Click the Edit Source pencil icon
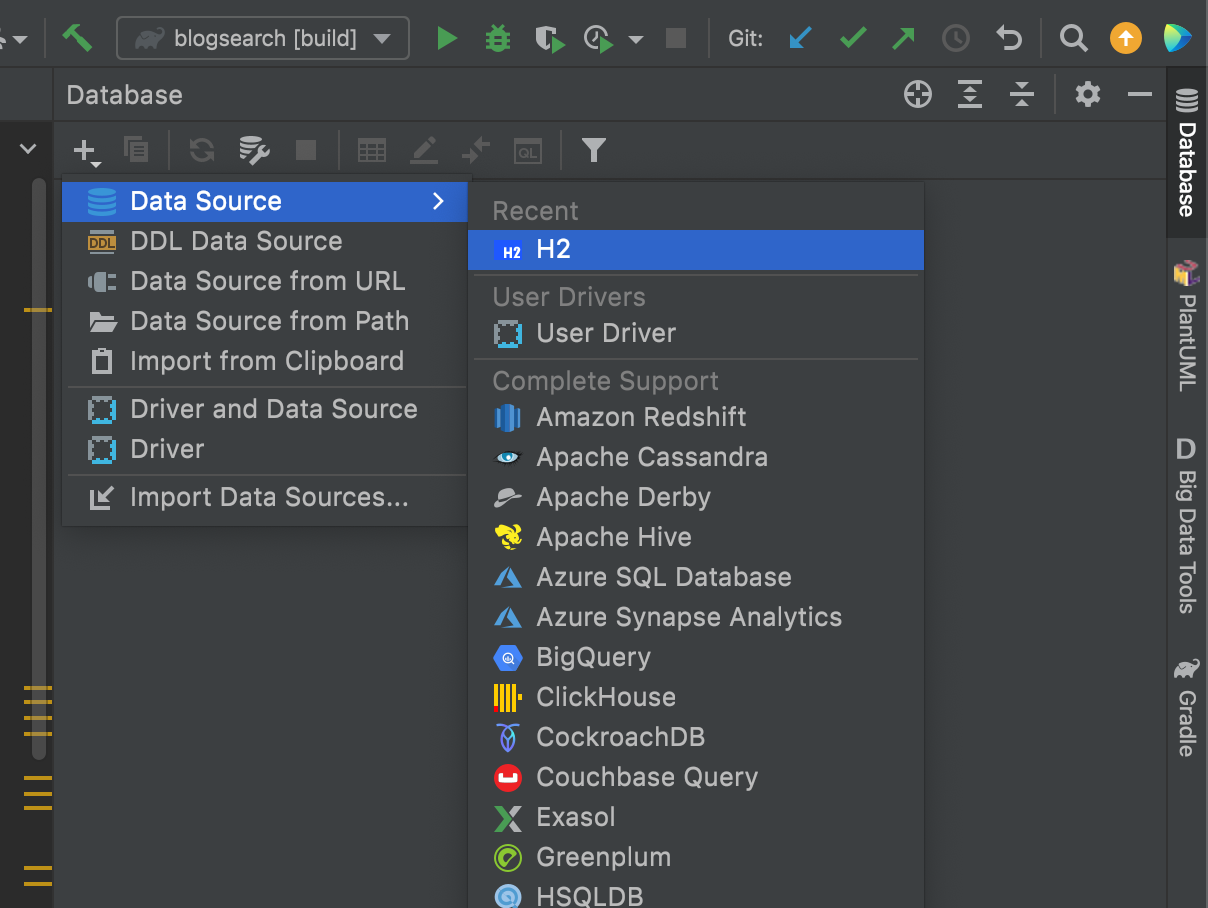This screenshot has height=908, width=1208. (424, 151)
